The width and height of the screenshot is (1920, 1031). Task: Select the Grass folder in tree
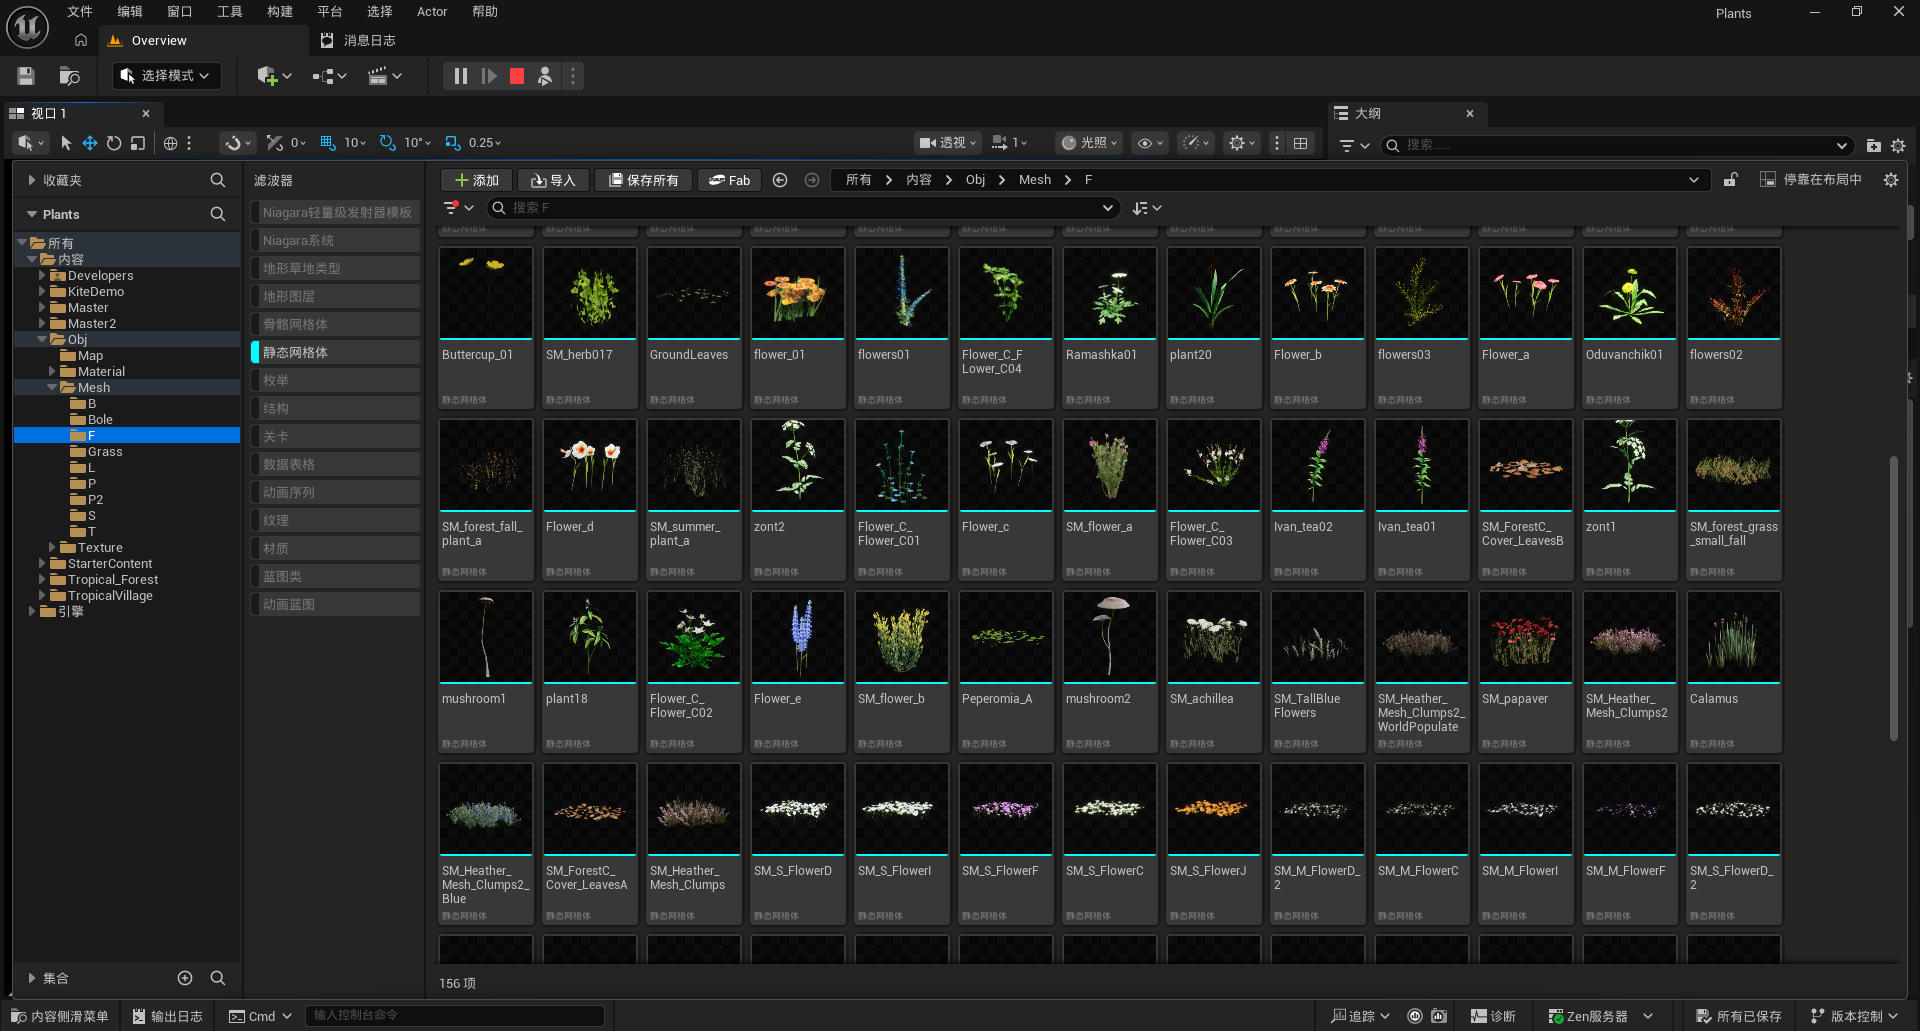click(x=104, y=452)
